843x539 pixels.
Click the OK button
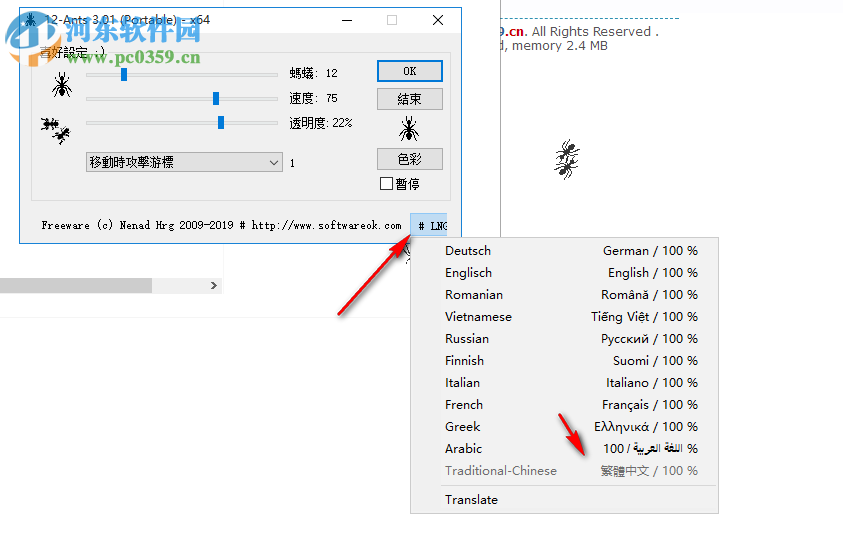coord(410,71)
